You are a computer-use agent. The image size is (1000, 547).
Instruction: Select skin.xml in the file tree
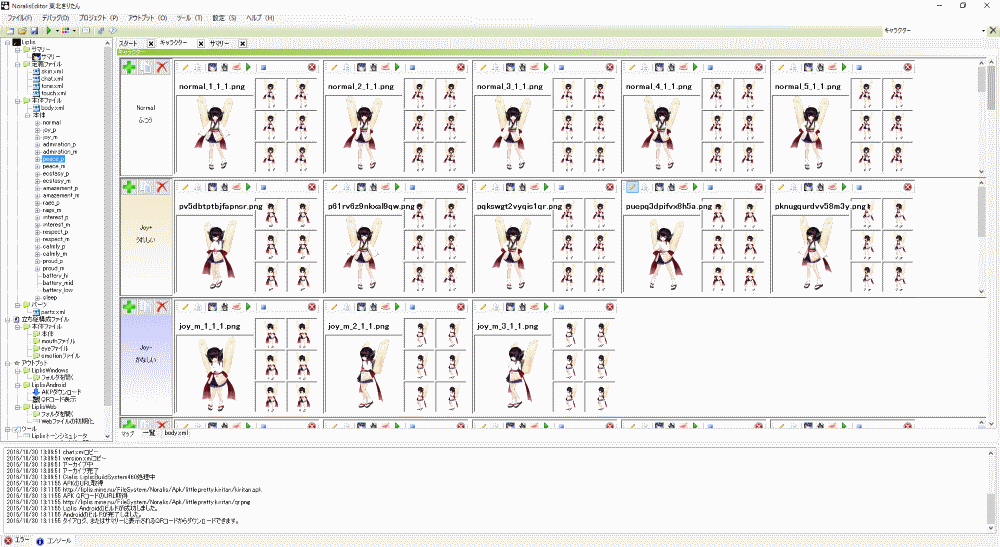[x=52, y=71]
